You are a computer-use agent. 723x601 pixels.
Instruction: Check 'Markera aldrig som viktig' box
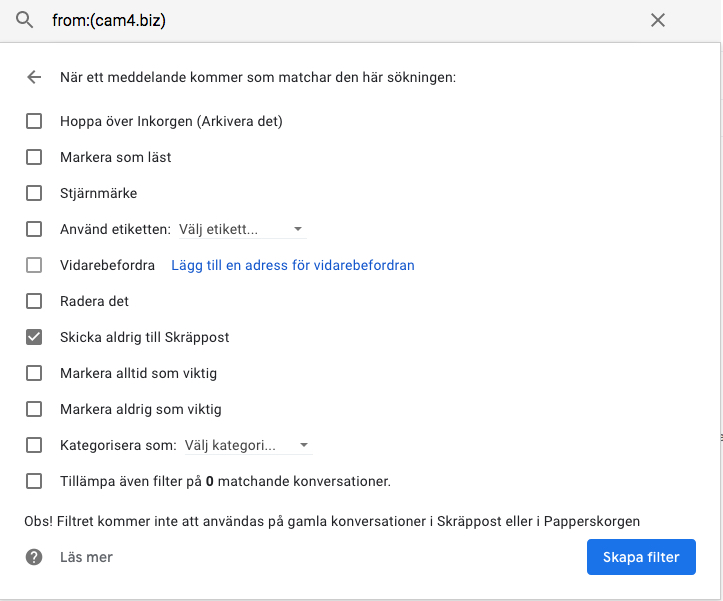tap(34, 409)
